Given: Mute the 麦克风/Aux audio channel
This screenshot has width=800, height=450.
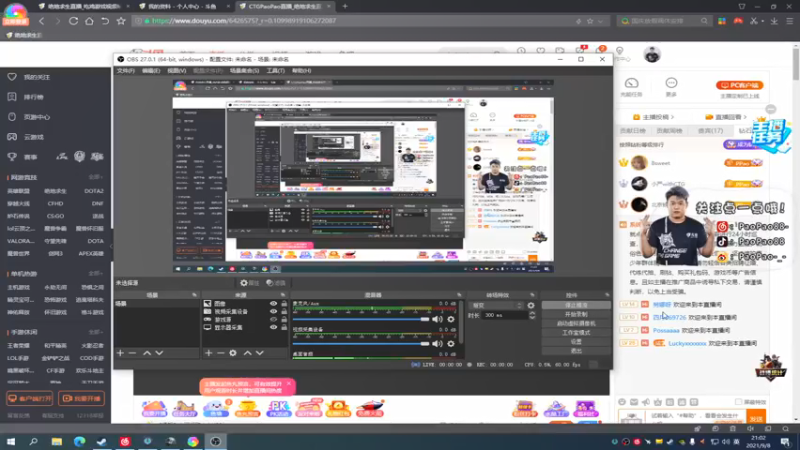Looking at the screenshot, I should (x=437, y=319).
